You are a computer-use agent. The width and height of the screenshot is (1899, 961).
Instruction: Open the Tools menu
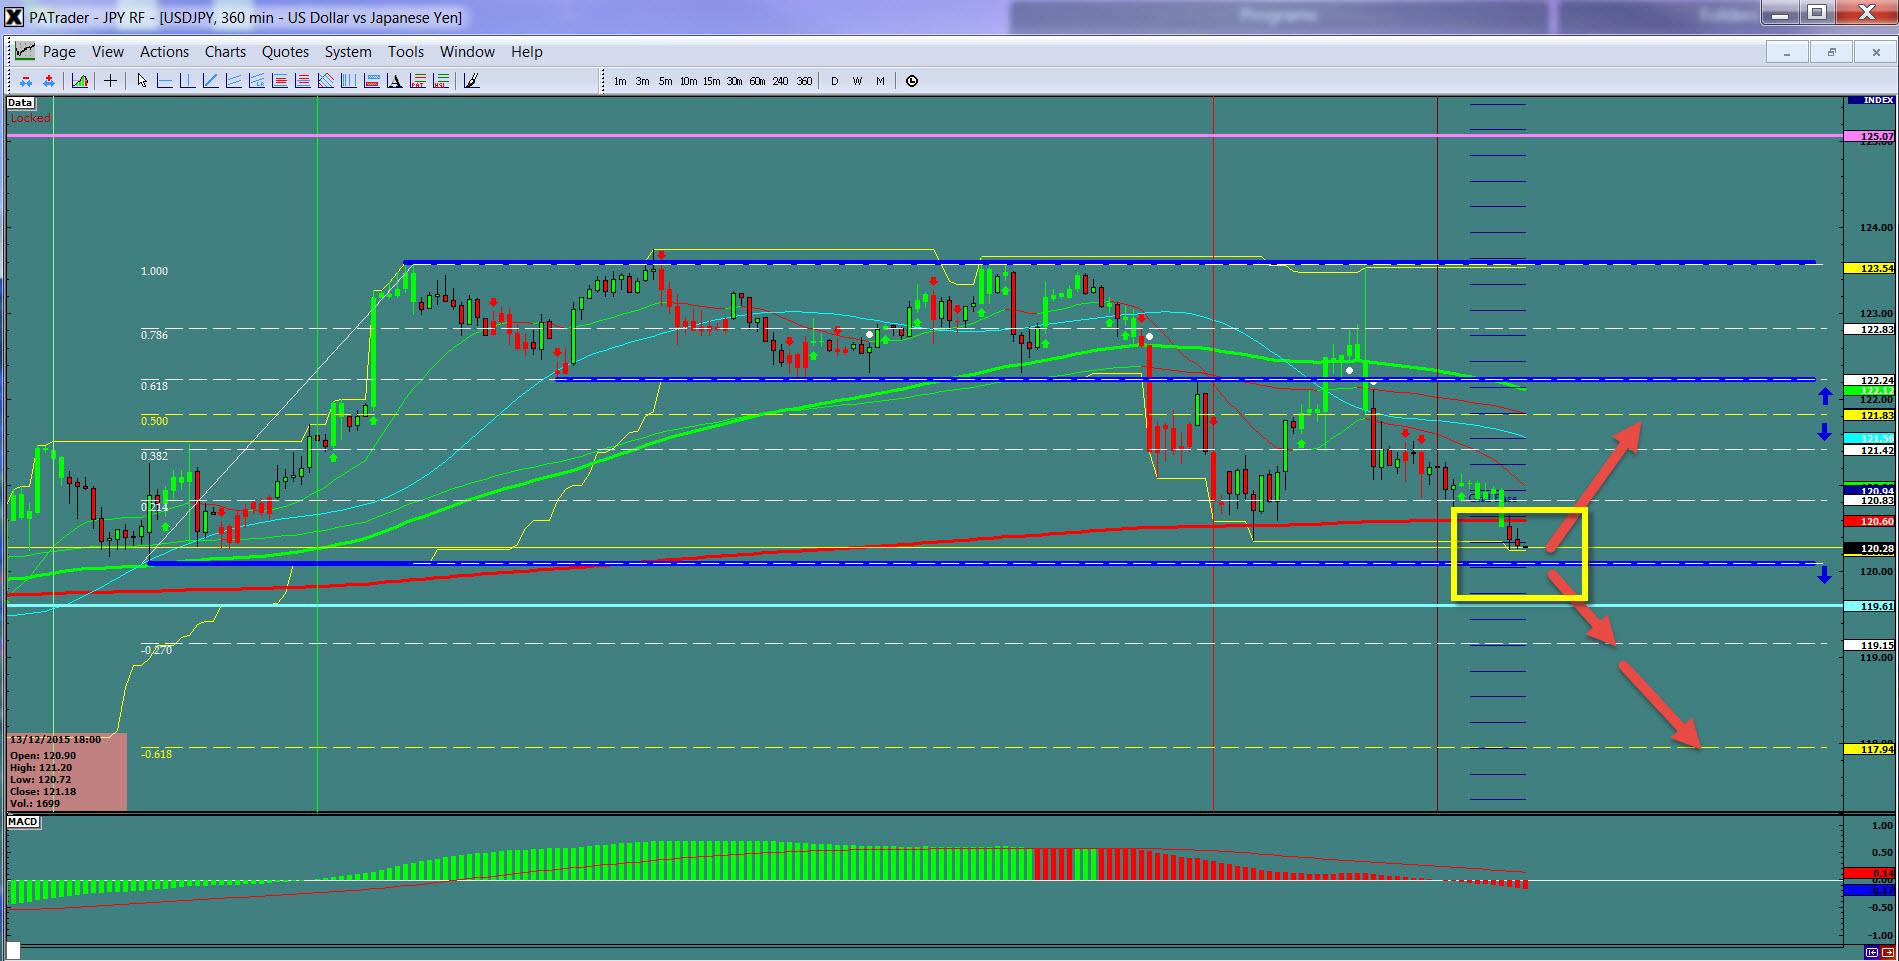(406, 52)
